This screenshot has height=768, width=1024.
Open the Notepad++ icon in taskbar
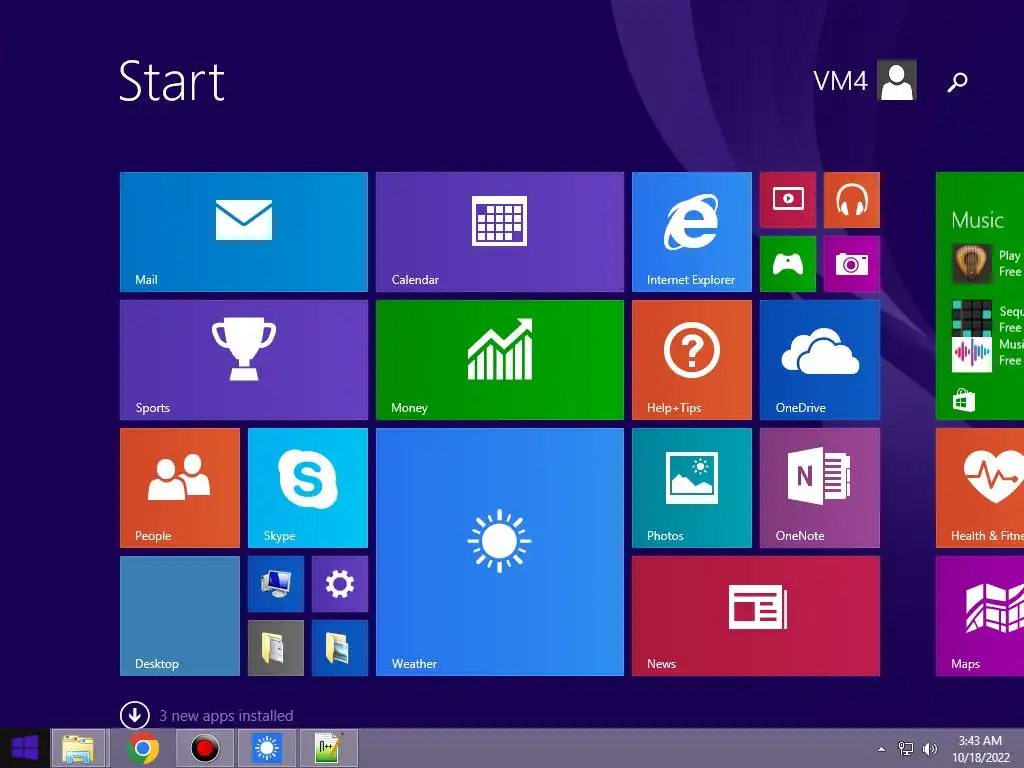click(328, 748)
